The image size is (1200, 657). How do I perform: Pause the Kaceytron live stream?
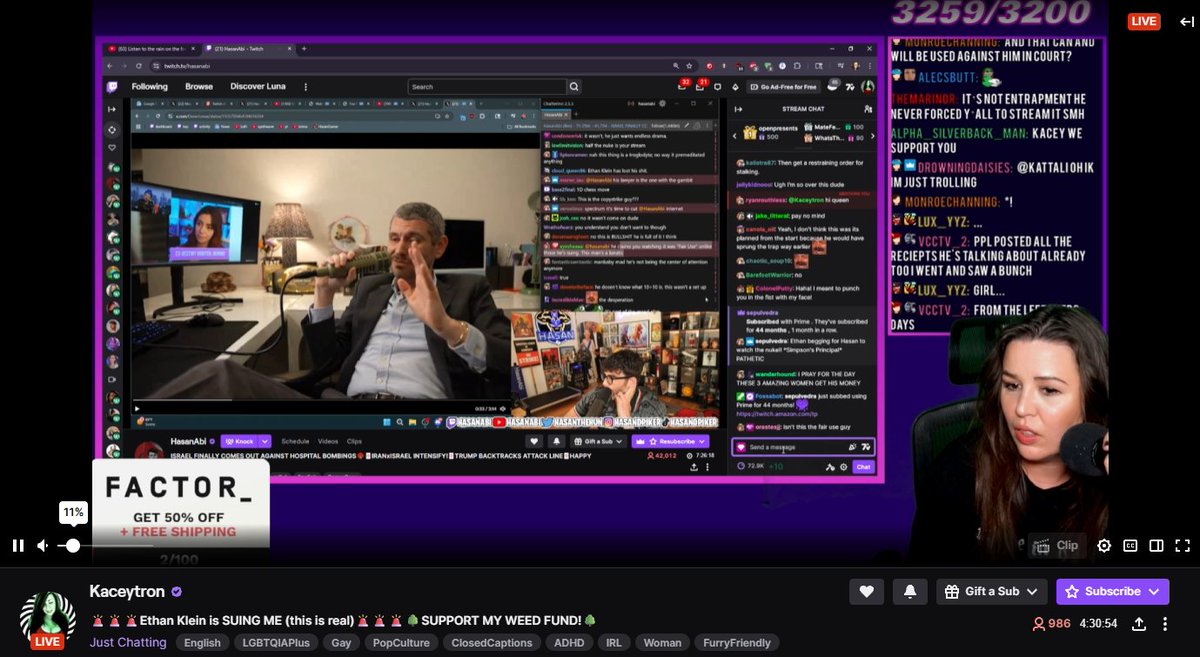(x=18, y=546)
